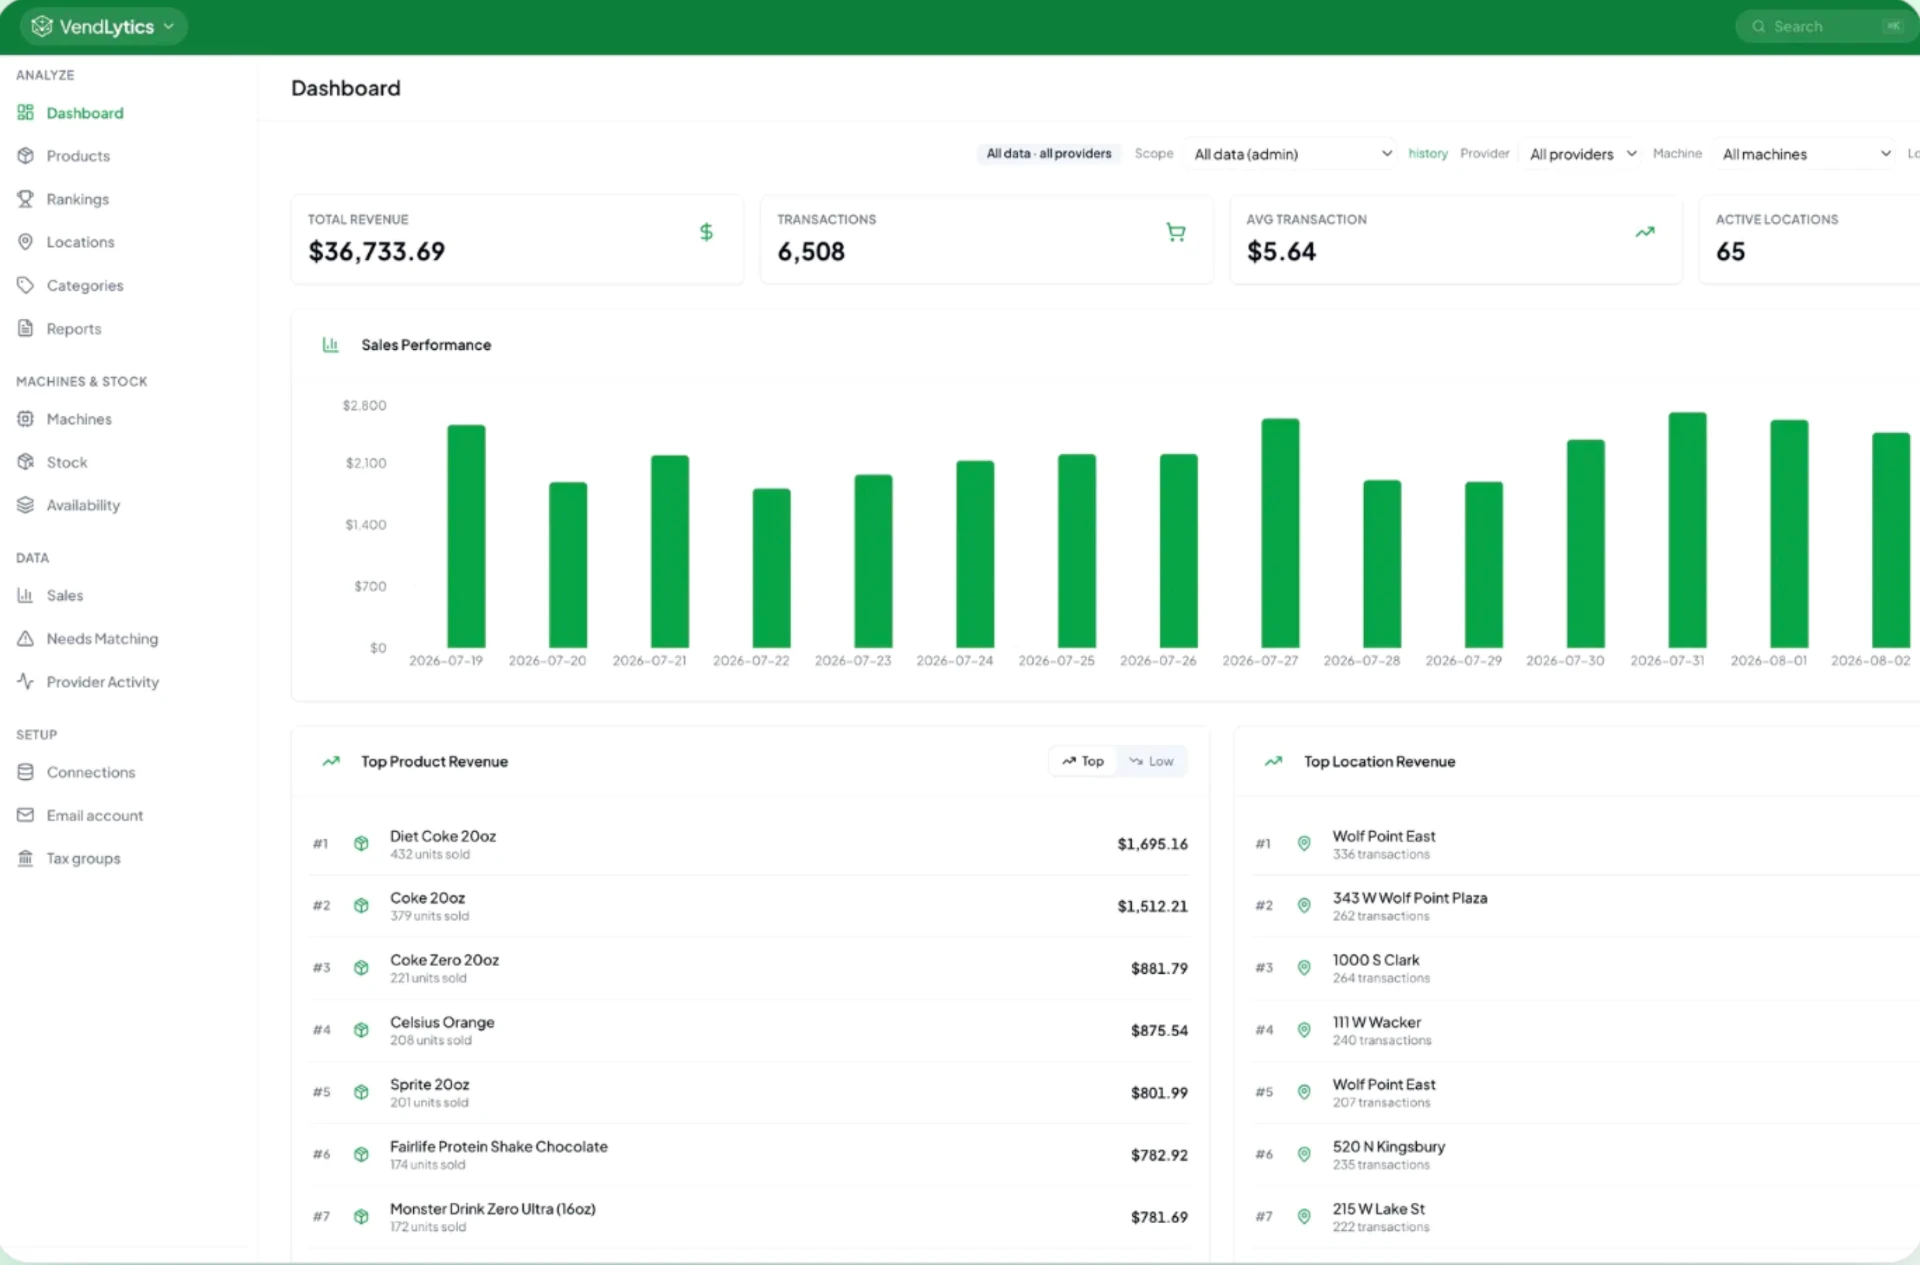Click the Celsius Orange product name
This screenshot has width=1920, height=1265.
pyautogui.click(x=442, y=1022)
